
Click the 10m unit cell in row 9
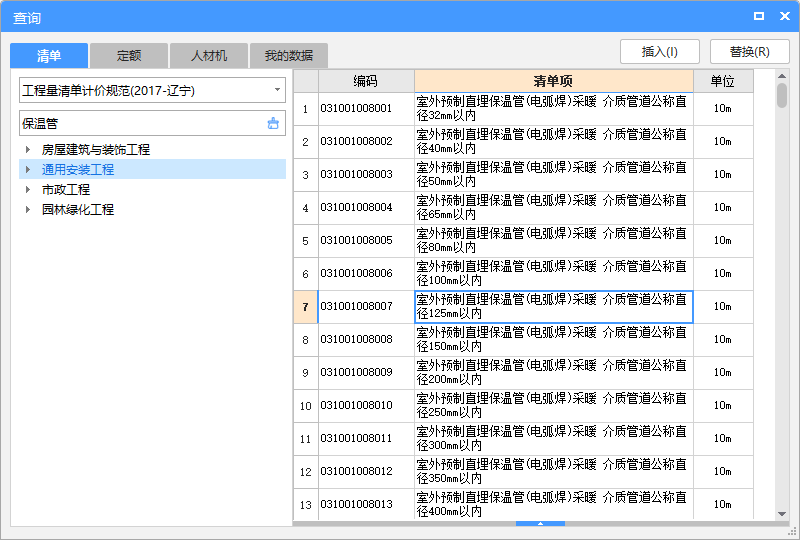click(x=723, y=373)
